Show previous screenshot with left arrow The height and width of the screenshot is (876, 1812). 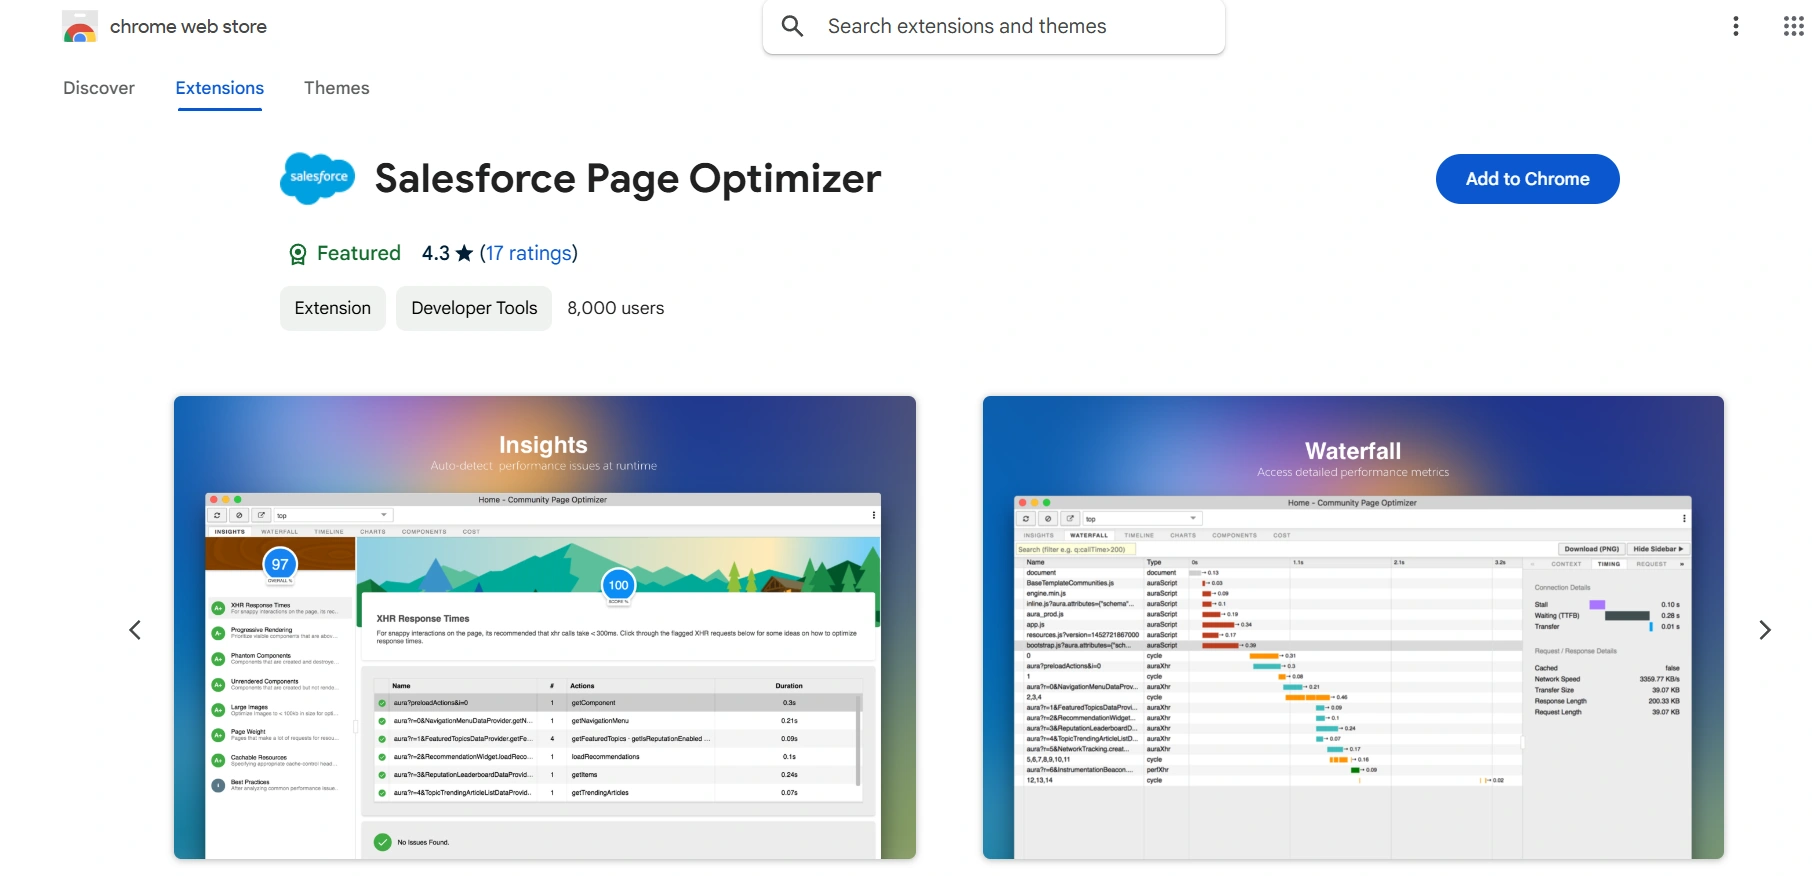tap(135, 630)
